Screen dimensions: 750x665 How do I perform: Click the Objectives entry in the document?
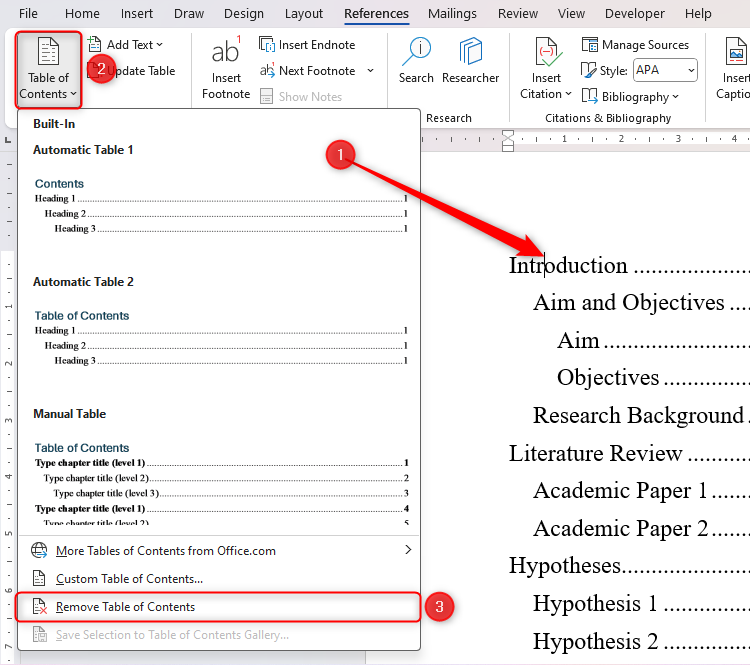608,378
